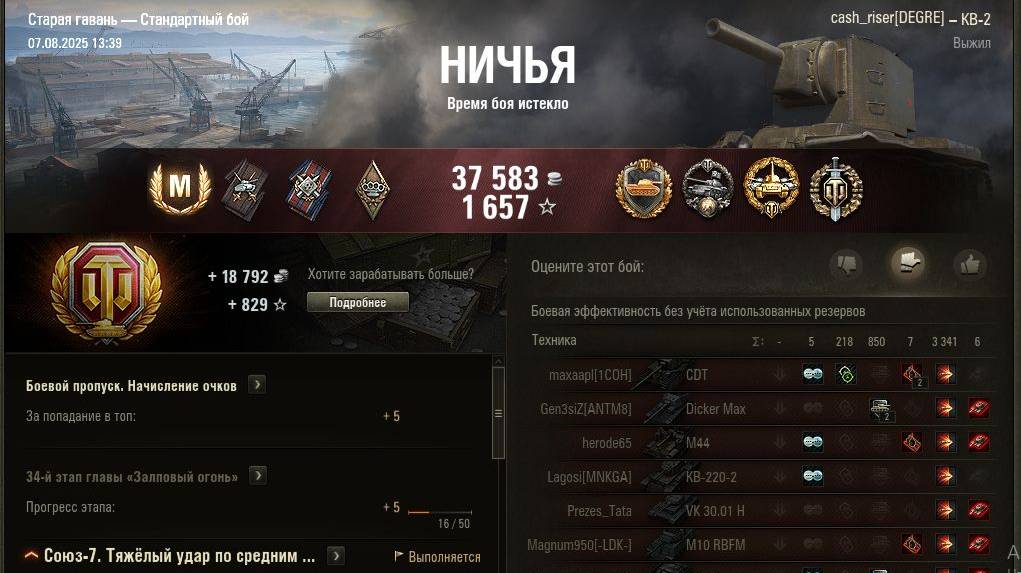Click the golden tank wreath medal
1021x573 pixels.
(771, 188)
